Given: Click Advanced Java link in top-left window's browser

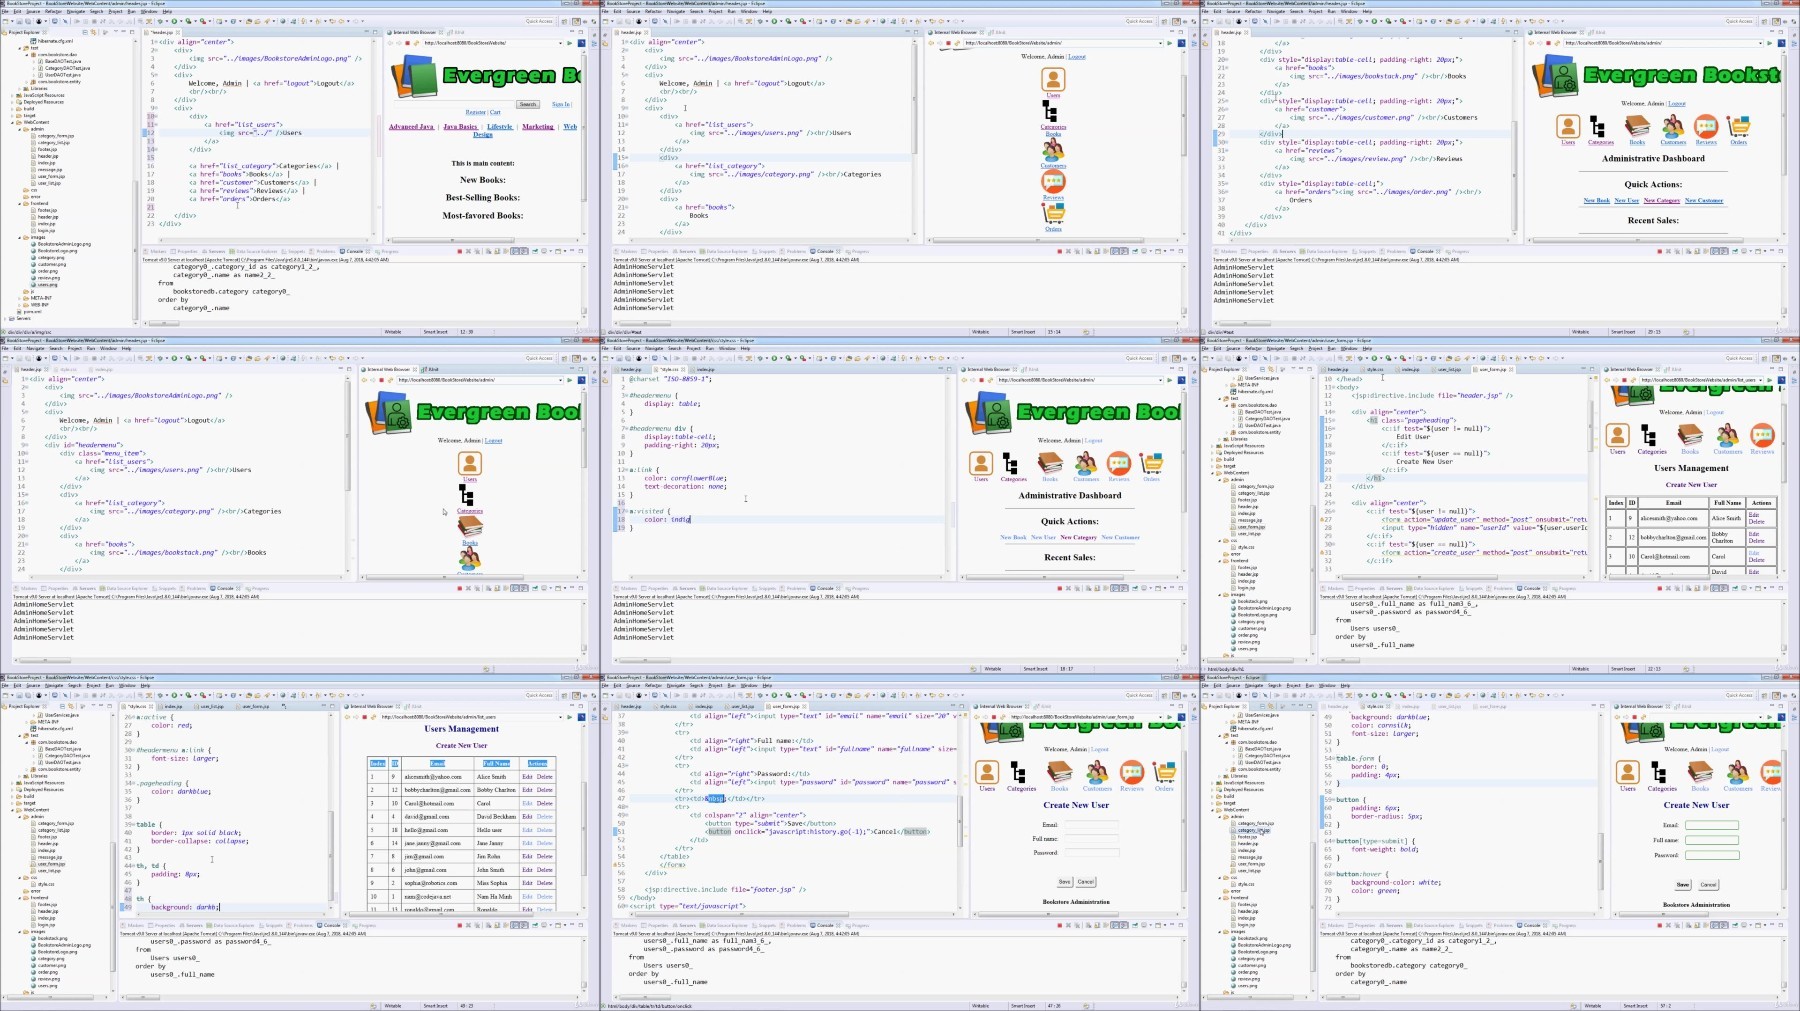Looking at the screenshot, I should 412,127.
